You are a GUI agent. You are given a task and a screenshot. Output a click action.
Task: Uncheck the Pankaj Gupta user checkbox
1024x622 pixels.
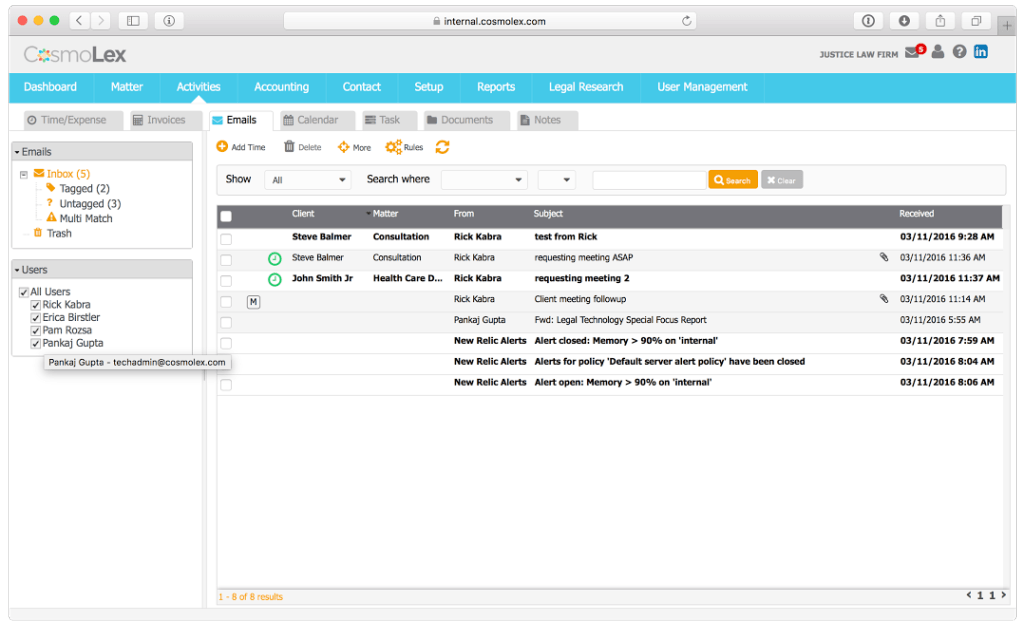pos(36,344)
